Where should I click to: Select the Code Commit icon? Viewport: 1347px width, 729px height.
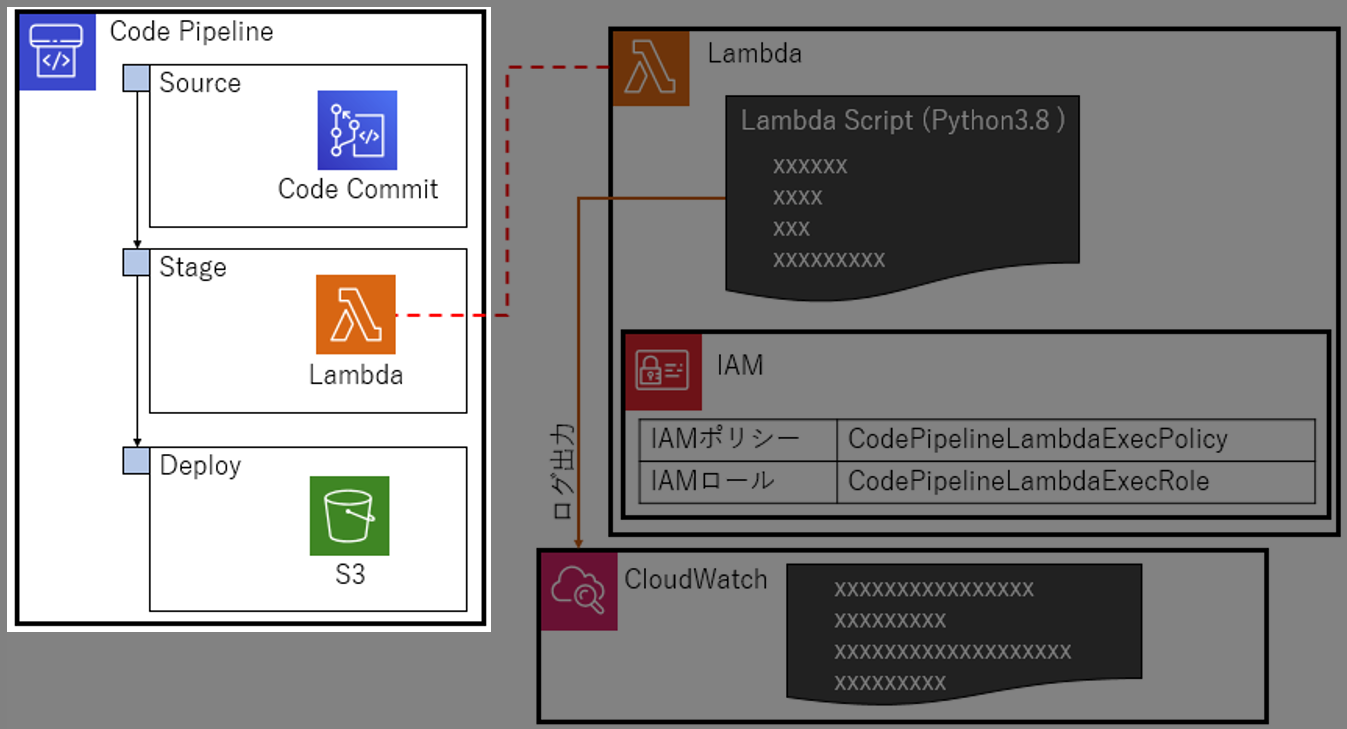coord(357,130)
